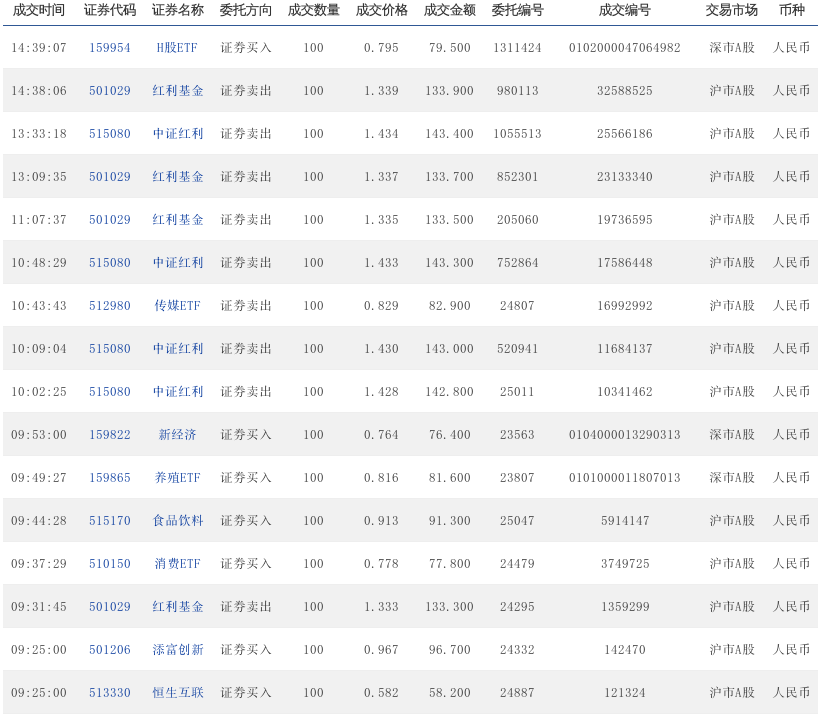The width and height of the screenshot is (829, 718).
Task: Open the 传媒ETF security name link
Action: pos(177,306)
